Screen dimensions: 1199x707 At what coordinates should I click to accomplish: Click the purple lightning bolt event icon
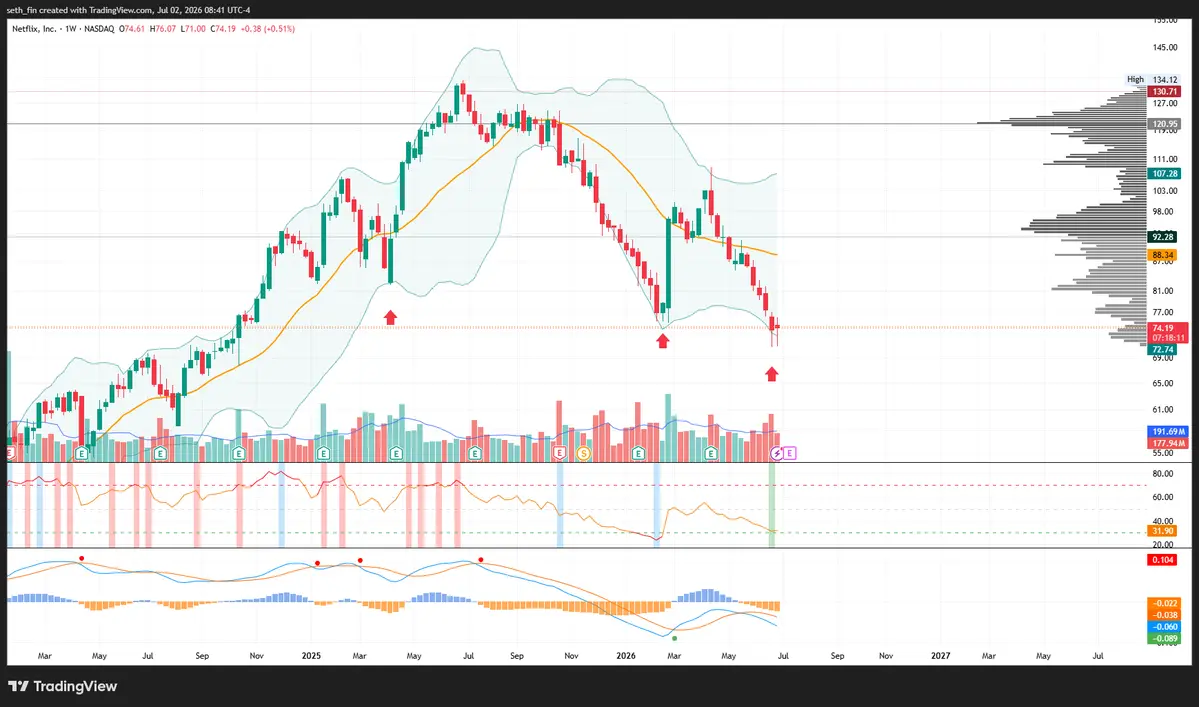click(777, 453)
